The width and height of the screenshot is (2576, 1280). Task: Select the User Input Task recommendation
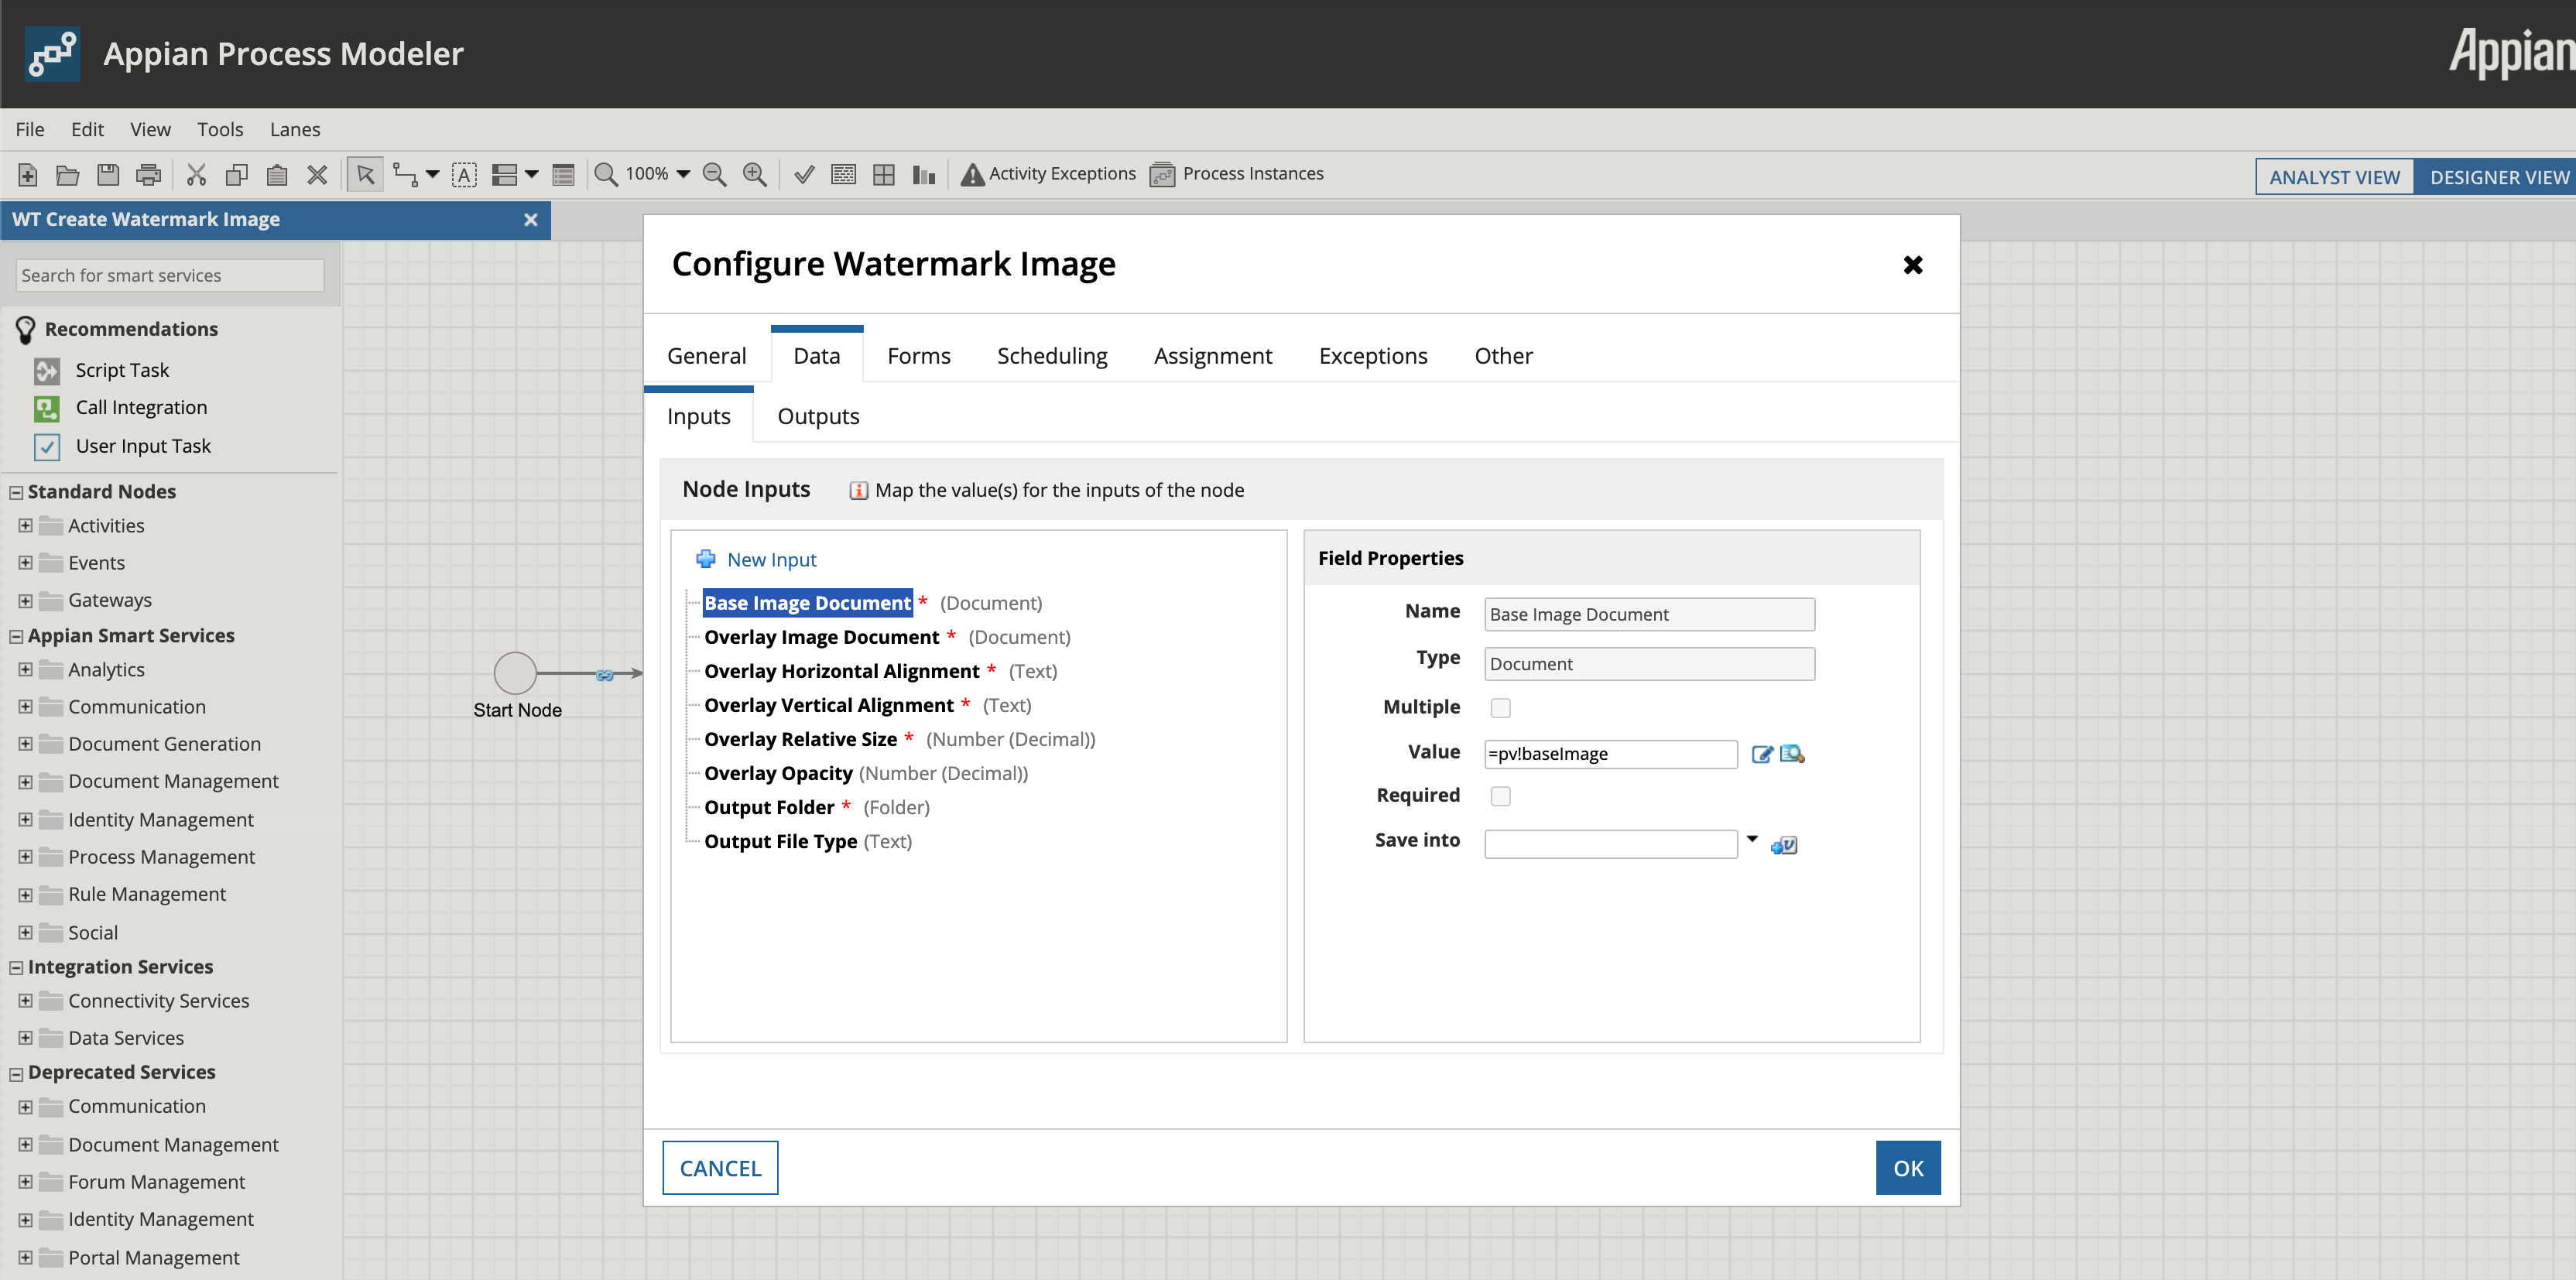click(x=143, y=446)
